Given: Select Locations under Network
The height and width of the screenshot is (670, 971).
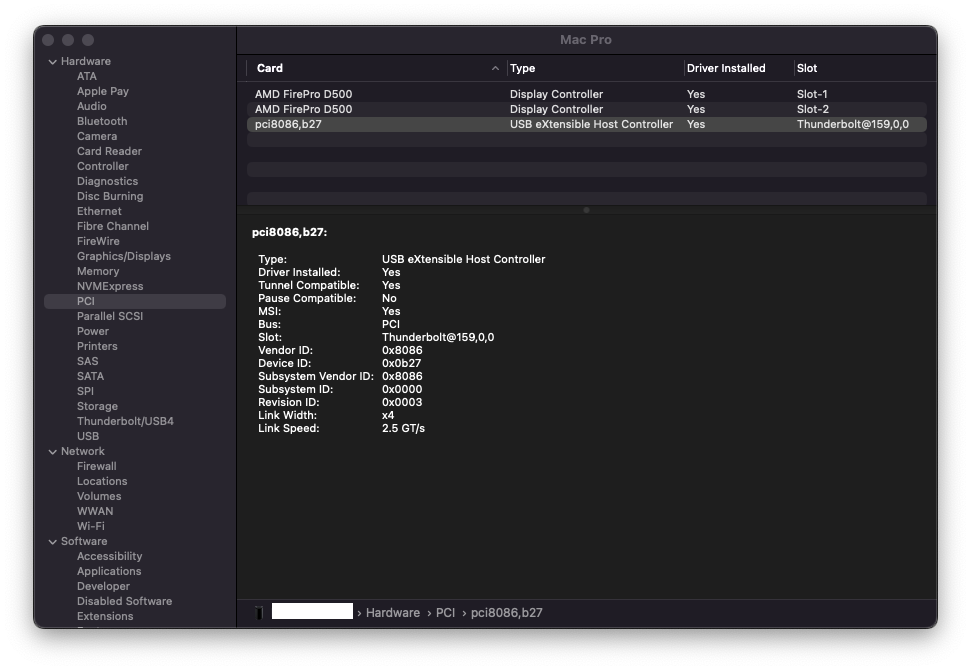Looking at the screenshot, I should coord(102,481).
